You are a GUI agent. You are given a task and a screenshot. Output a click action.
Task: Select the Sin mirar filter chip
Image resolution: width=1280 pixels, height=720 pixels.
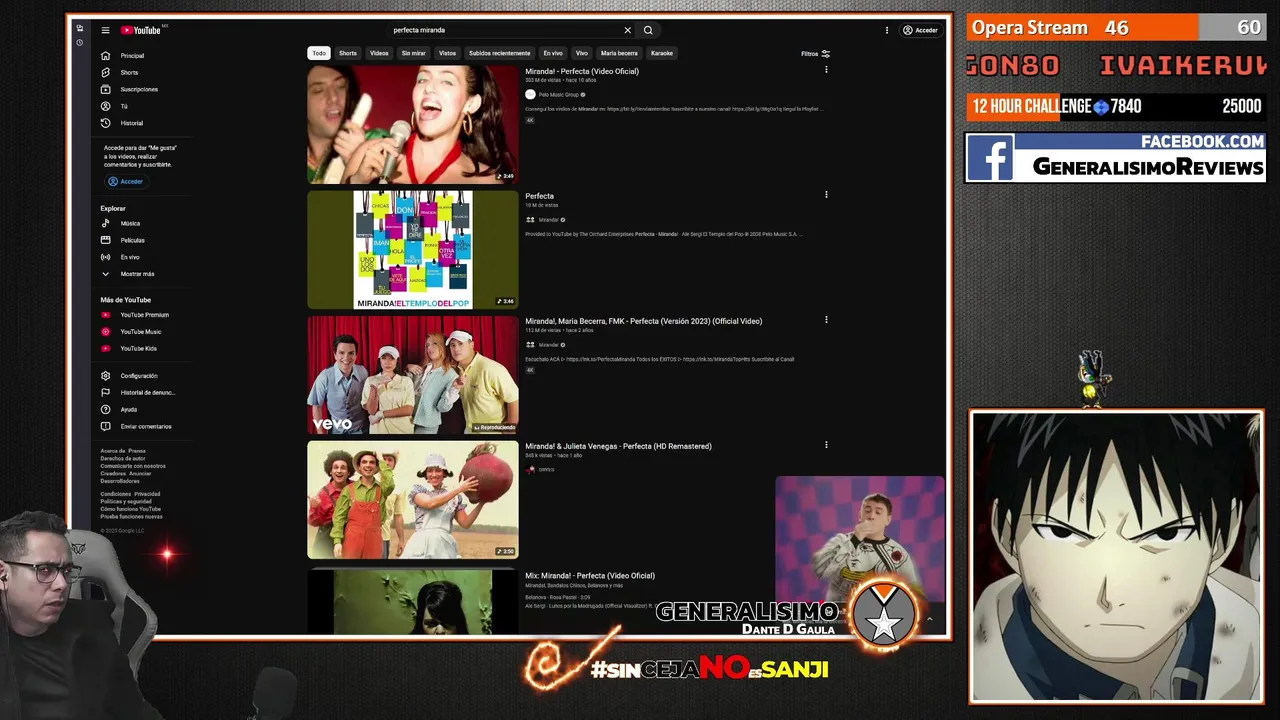click(x=413, y=53)
